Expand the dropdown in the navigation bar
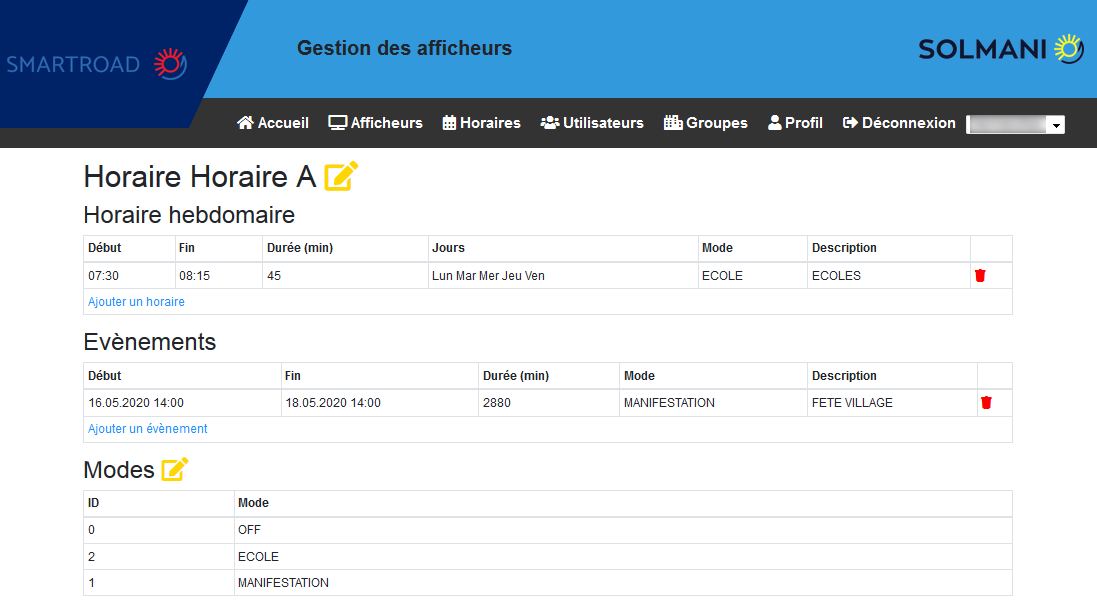1097x611 pixels. [1015, 125]
